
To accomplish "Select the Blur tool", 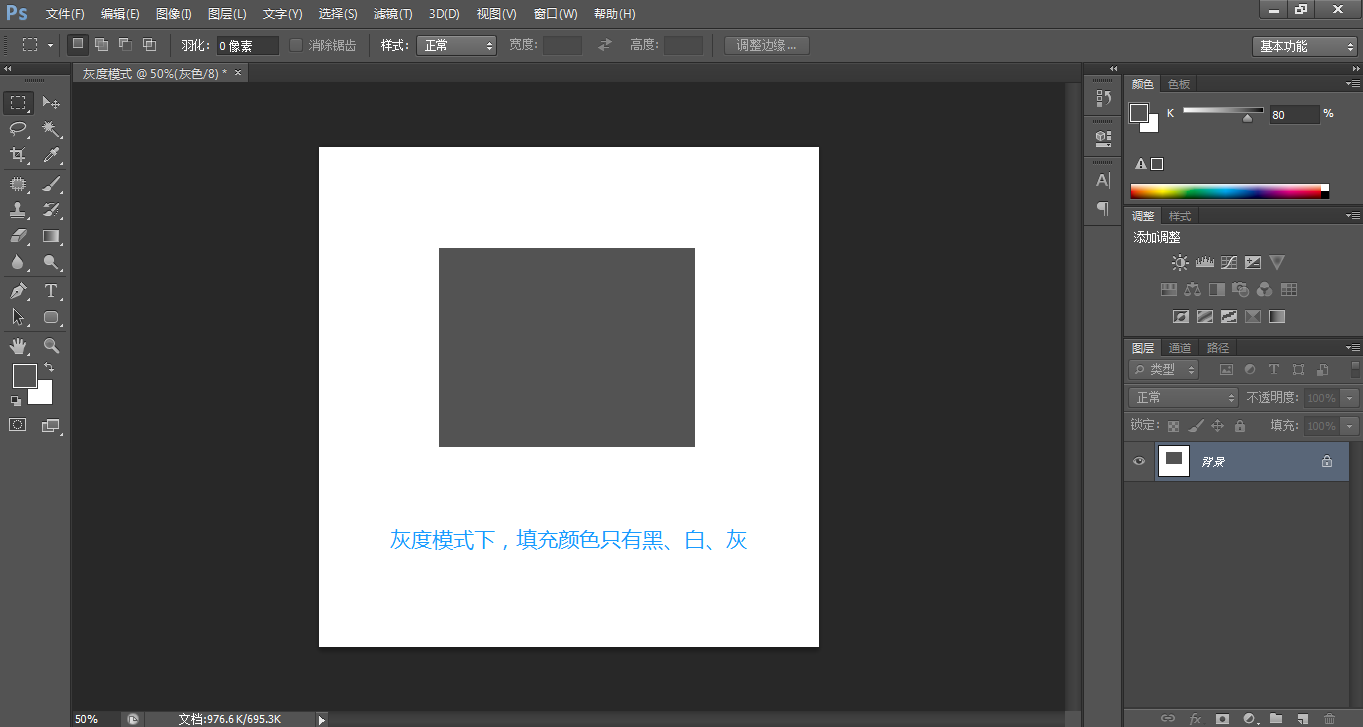I will [x=18, y=263].
